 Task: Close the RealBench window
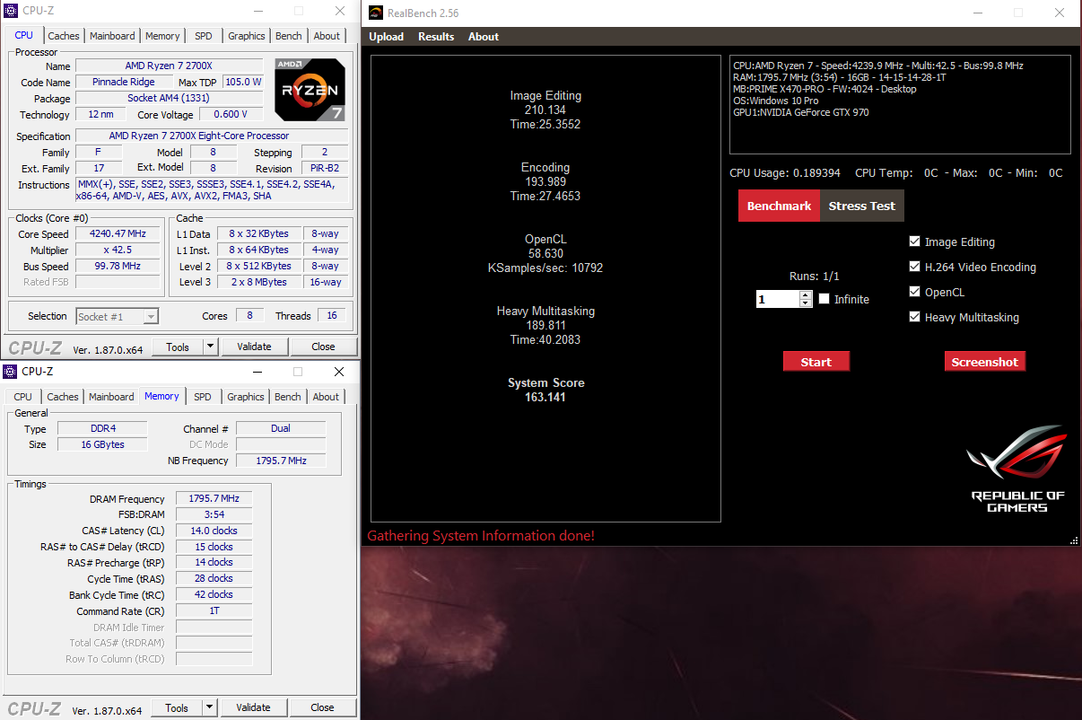coord(1059,13)
